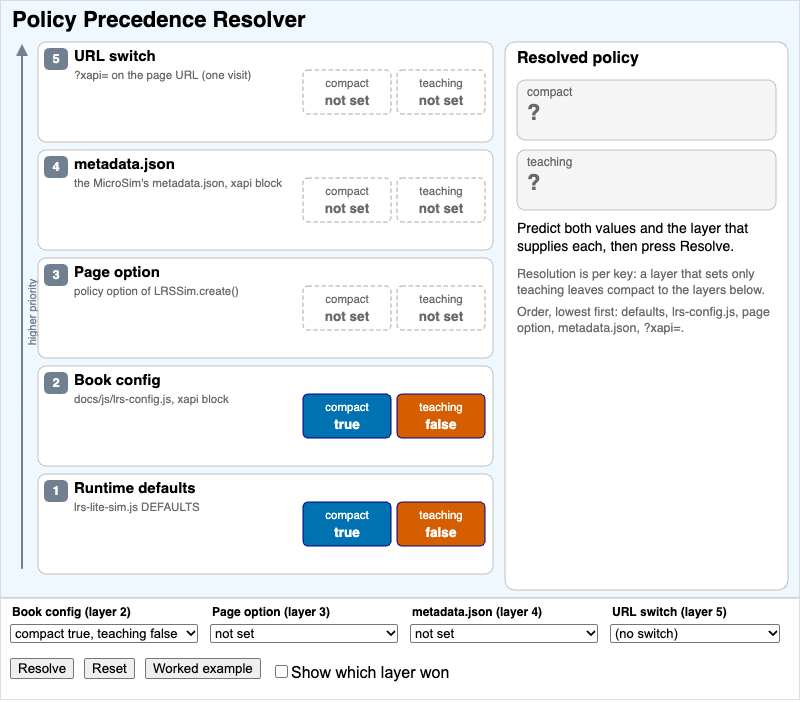Image resolution: width=800 pixels, height=702 pixels.
Task: Click the Reset button
Action: pyautogui.click(x=109, y=668)
